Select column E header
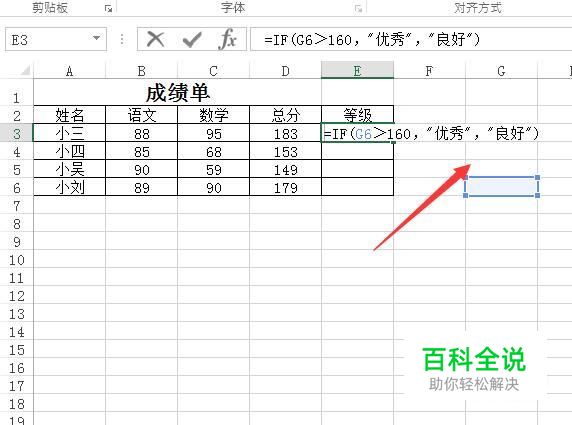The height and width of the screenshot is (425, 572). click(x=357, y=70)
